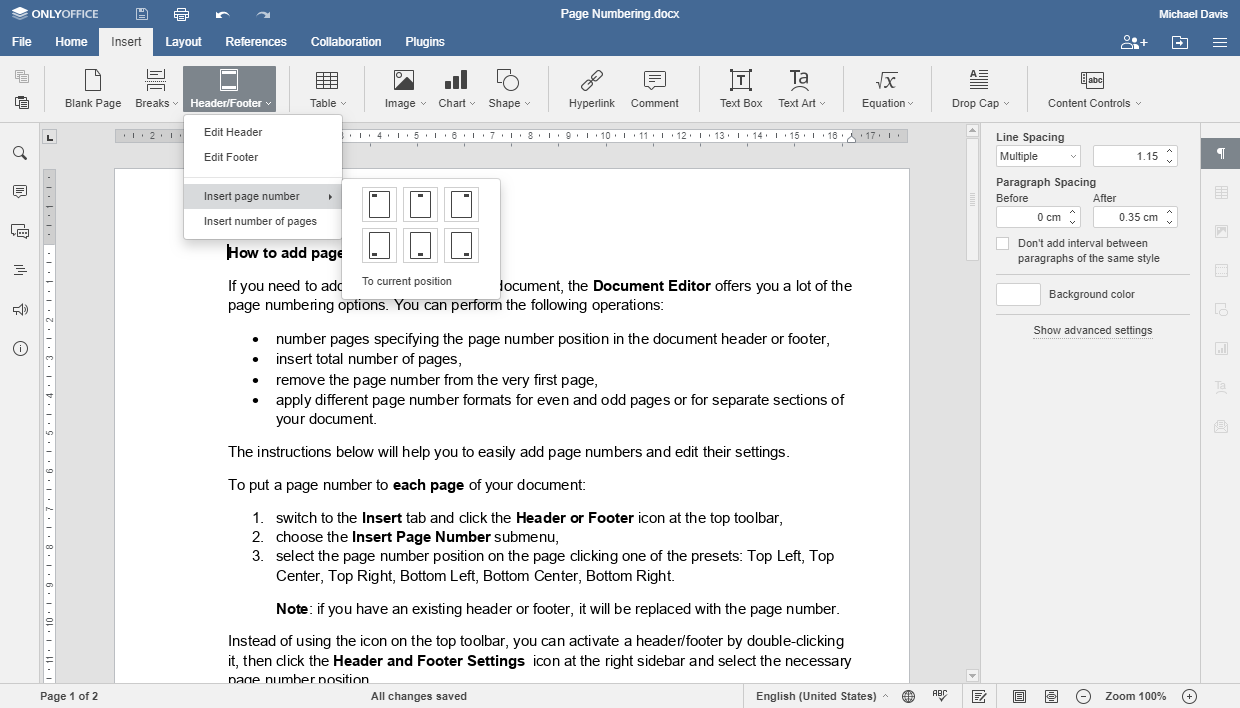This screenshot has height=708, width=1240.
Task: Click the Header/Footer toolbar button
Action: click(229, 89)
